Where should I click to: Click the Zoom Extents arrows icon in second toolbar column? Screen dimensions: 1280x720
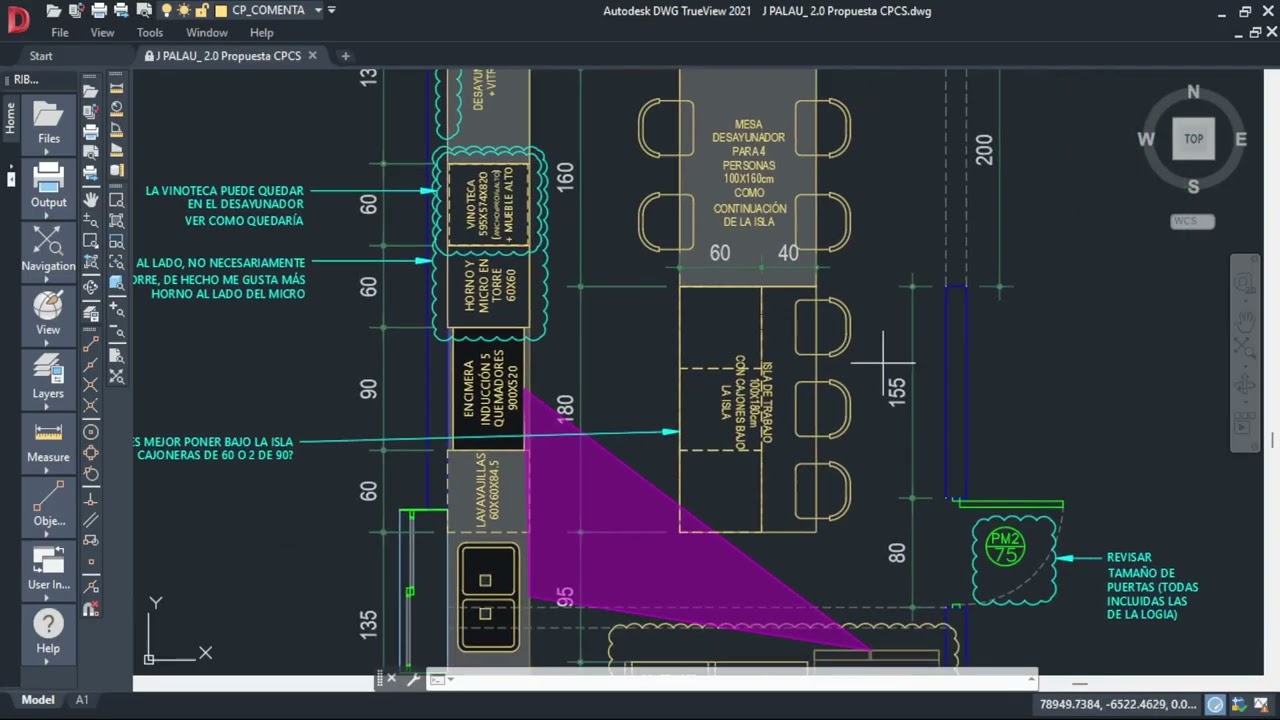coord(116,376)
